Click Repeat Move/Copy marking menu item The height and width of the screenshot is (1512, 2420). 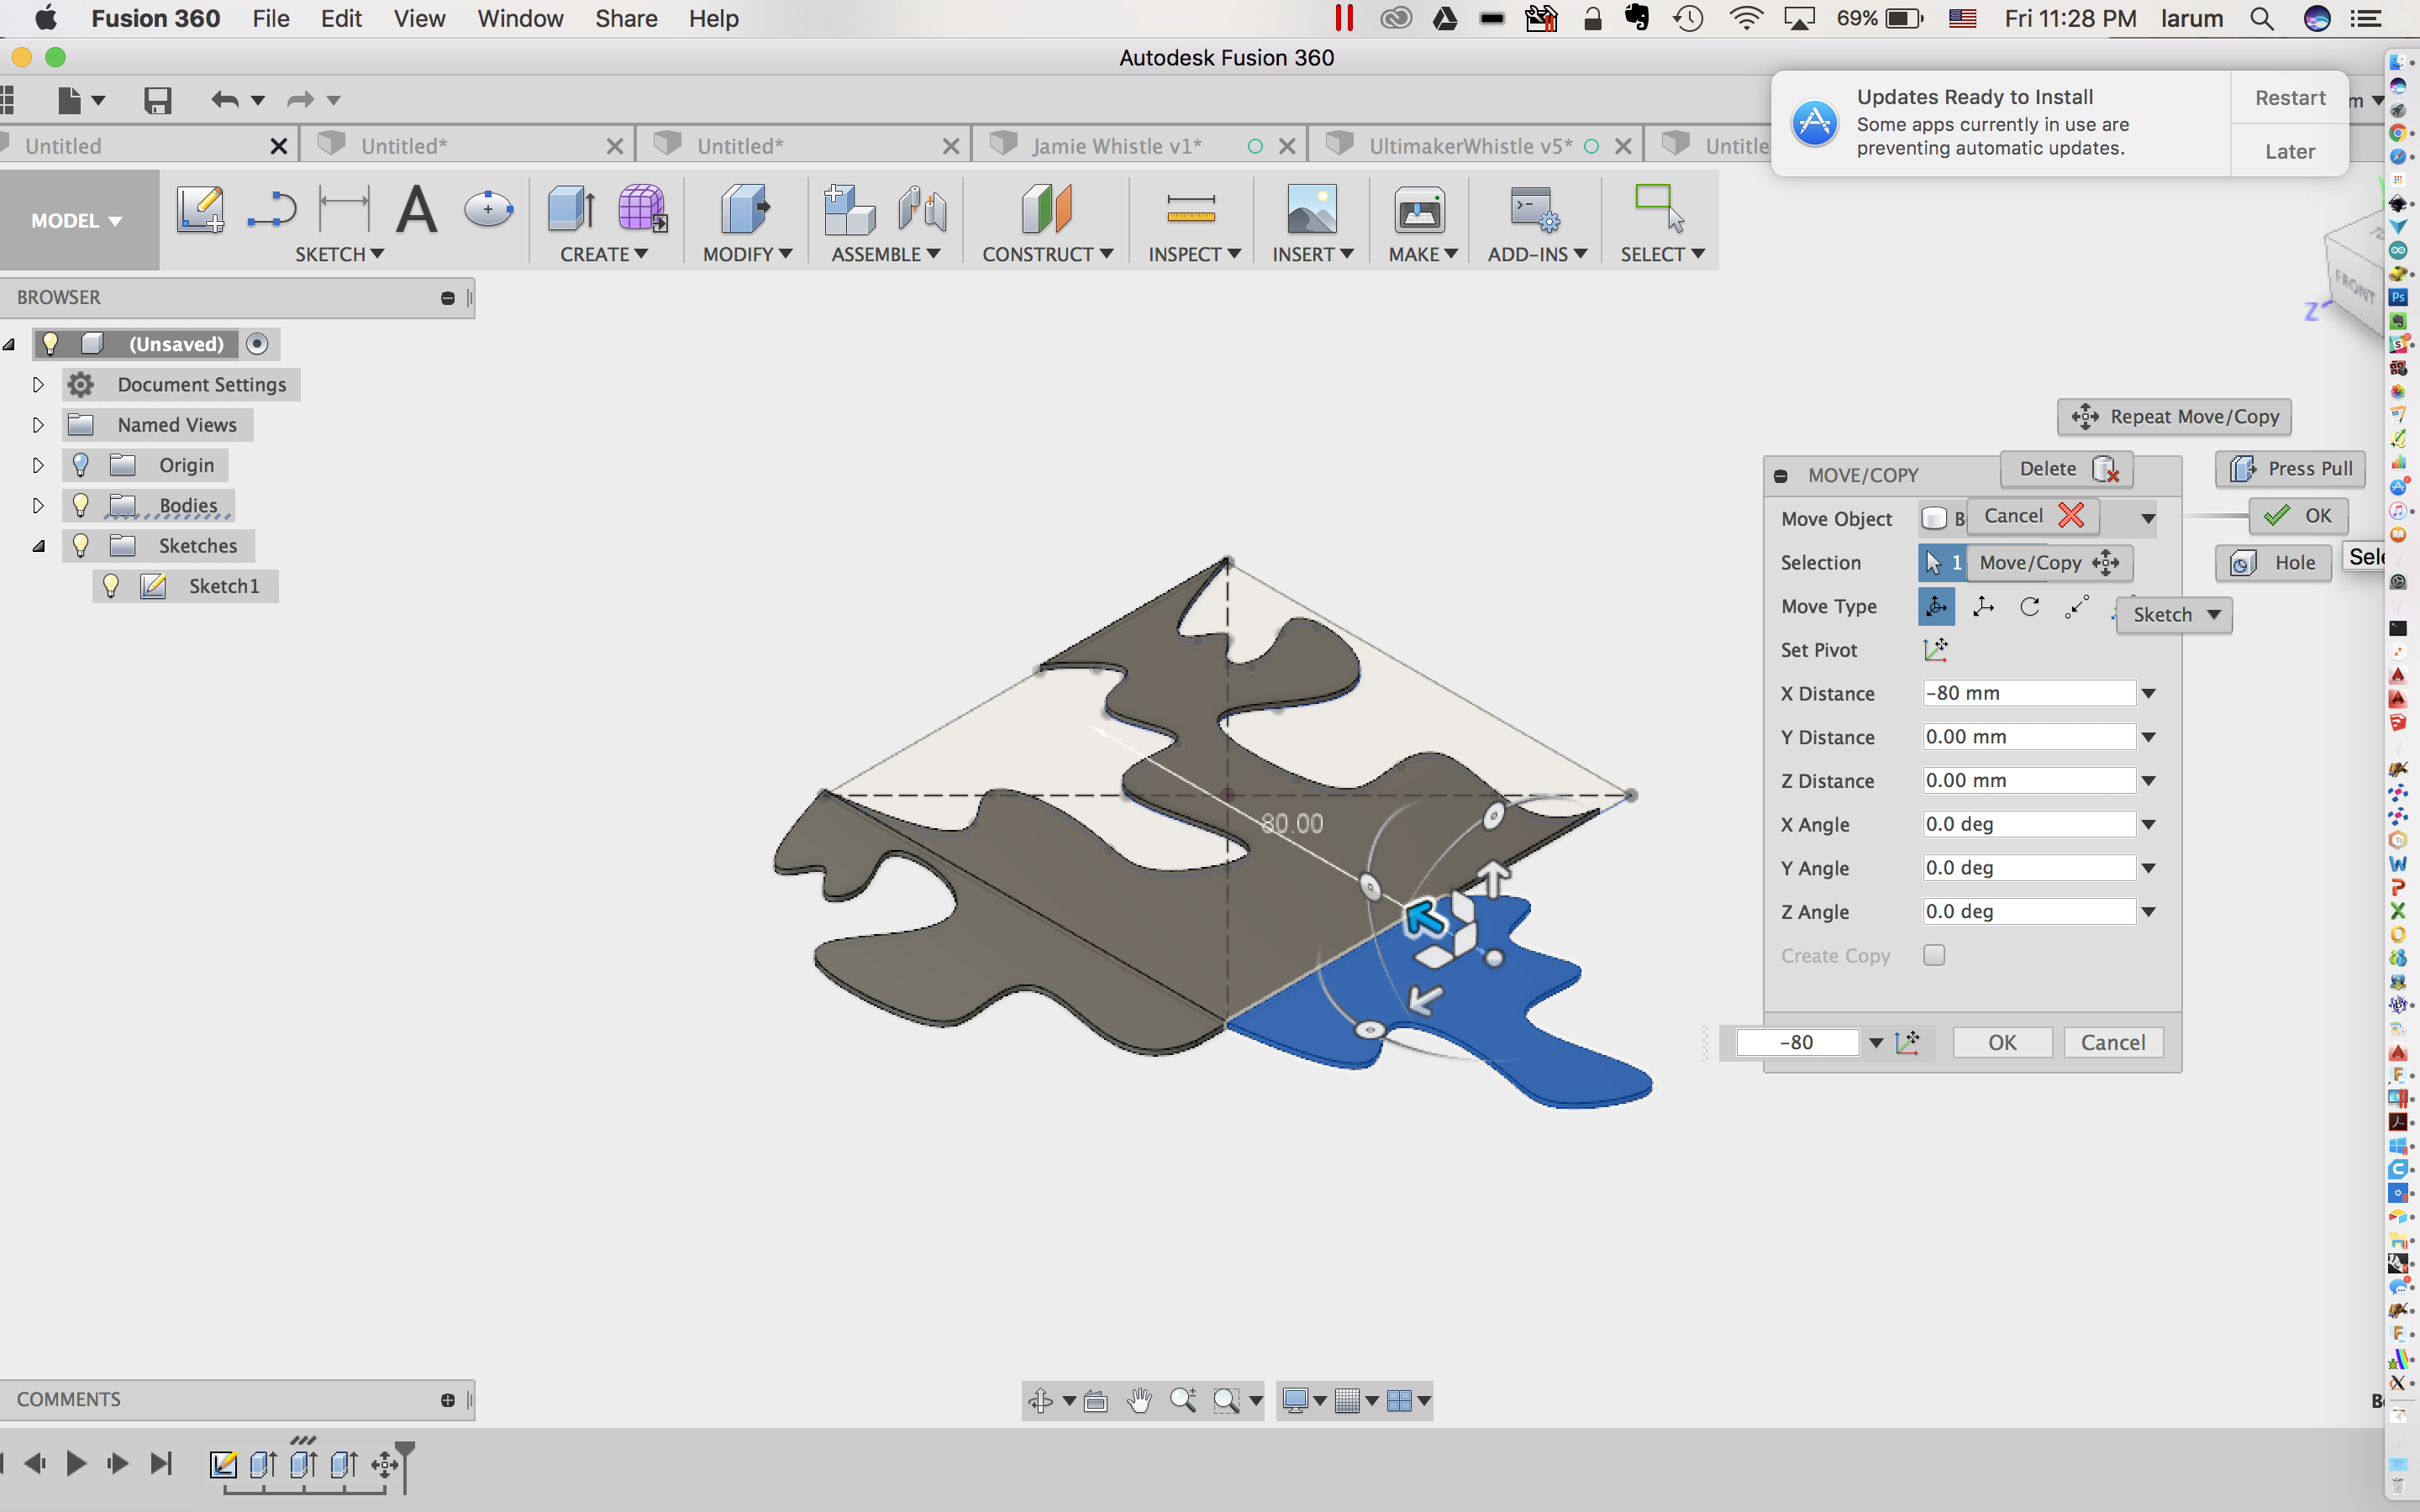pos(2175,417)
